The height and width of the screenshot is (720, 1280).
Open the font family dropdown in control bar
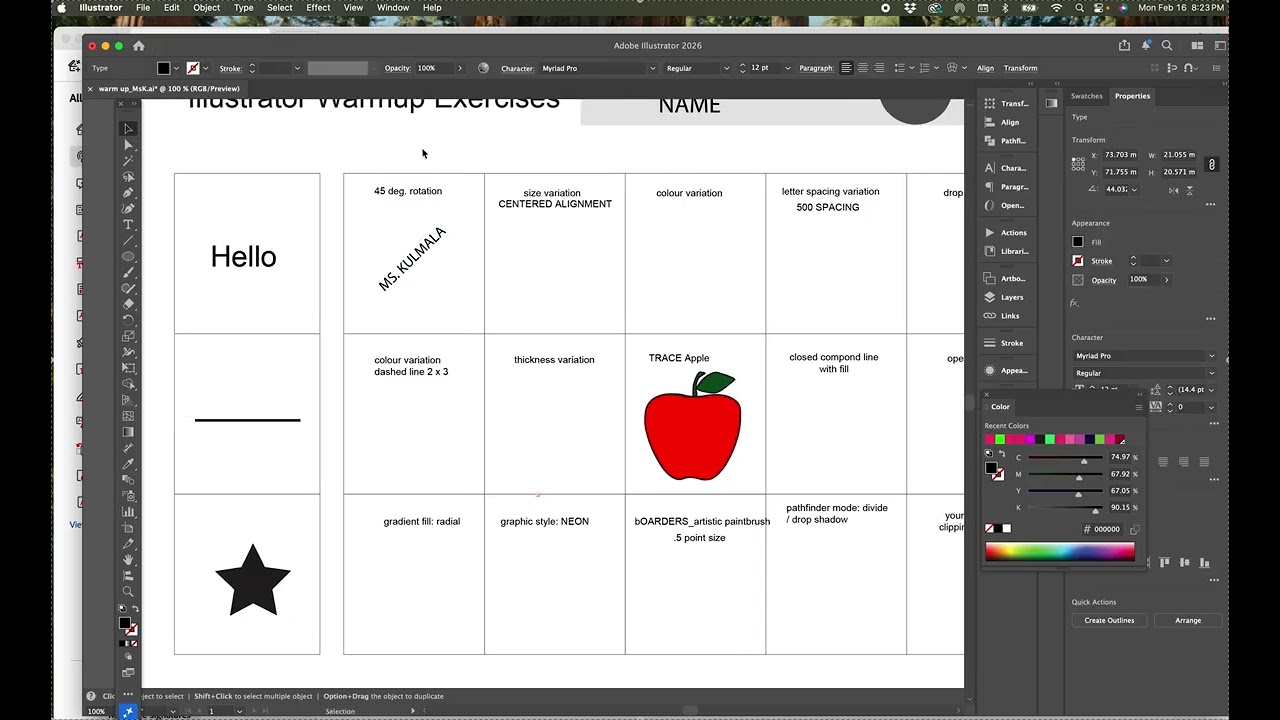pos(652,68)
